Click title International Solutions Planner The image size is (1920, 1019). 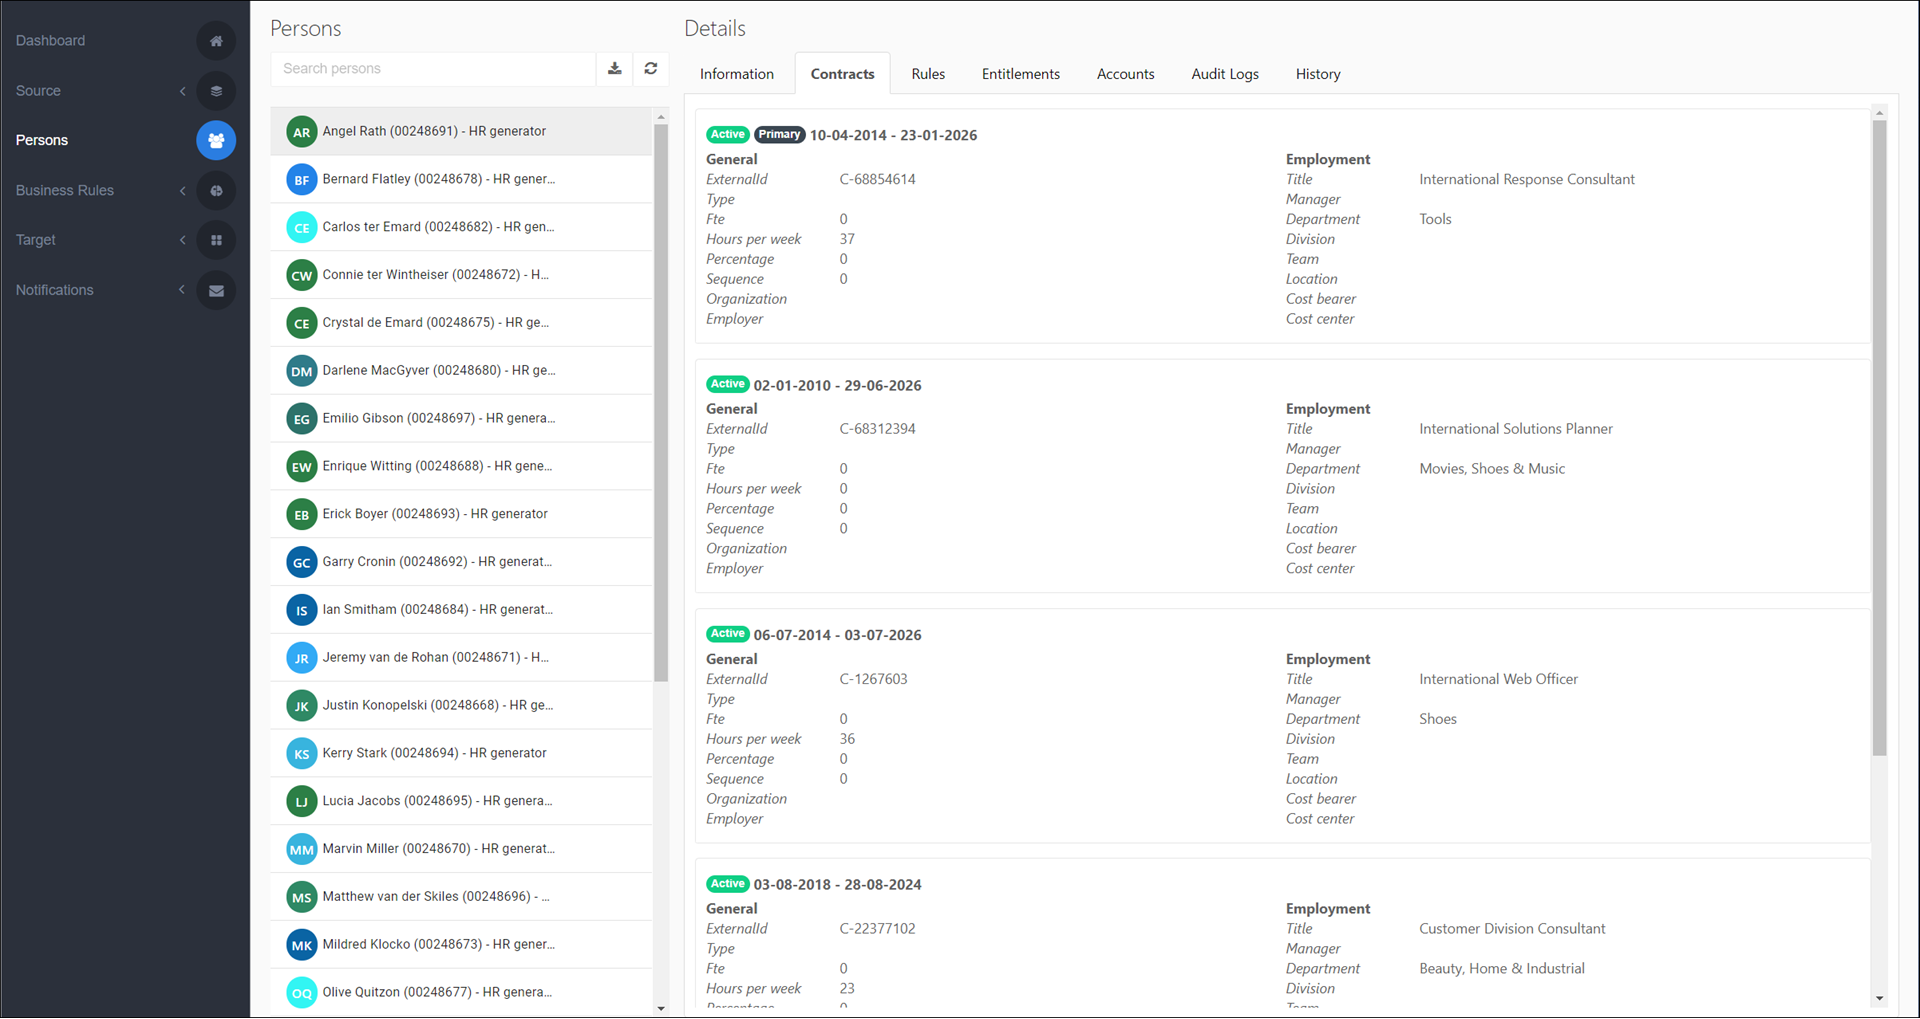click(x=1516, y=429)
